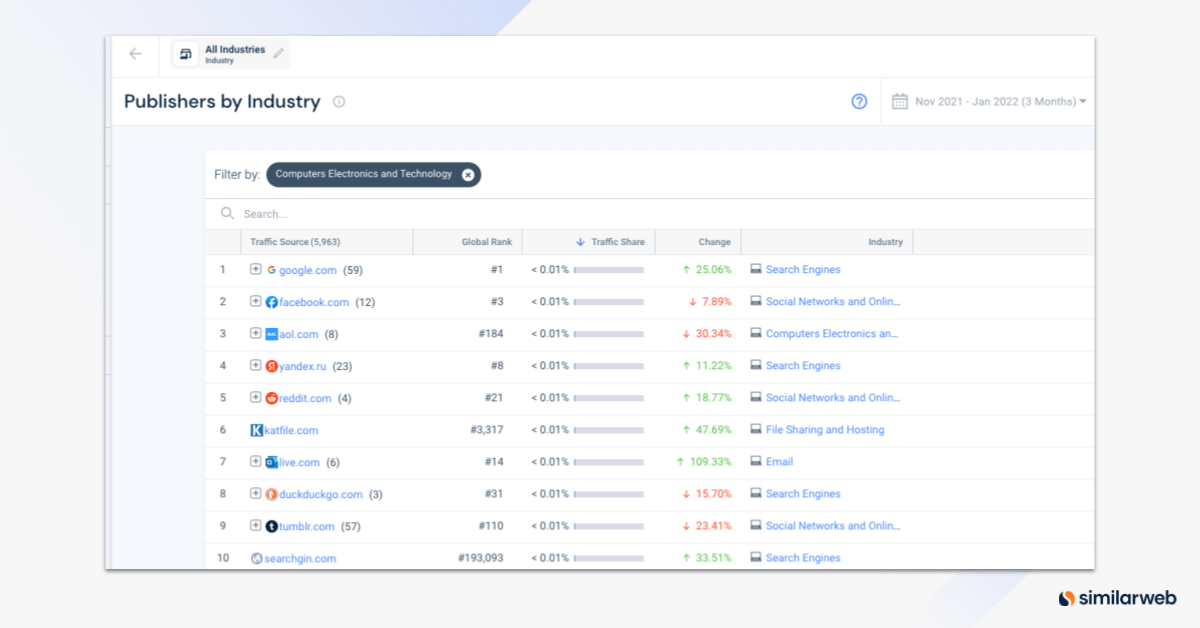1200x628 pixels.
Task: Click the Reddit favicon beside reddit.com
Action: coord(271,397)
